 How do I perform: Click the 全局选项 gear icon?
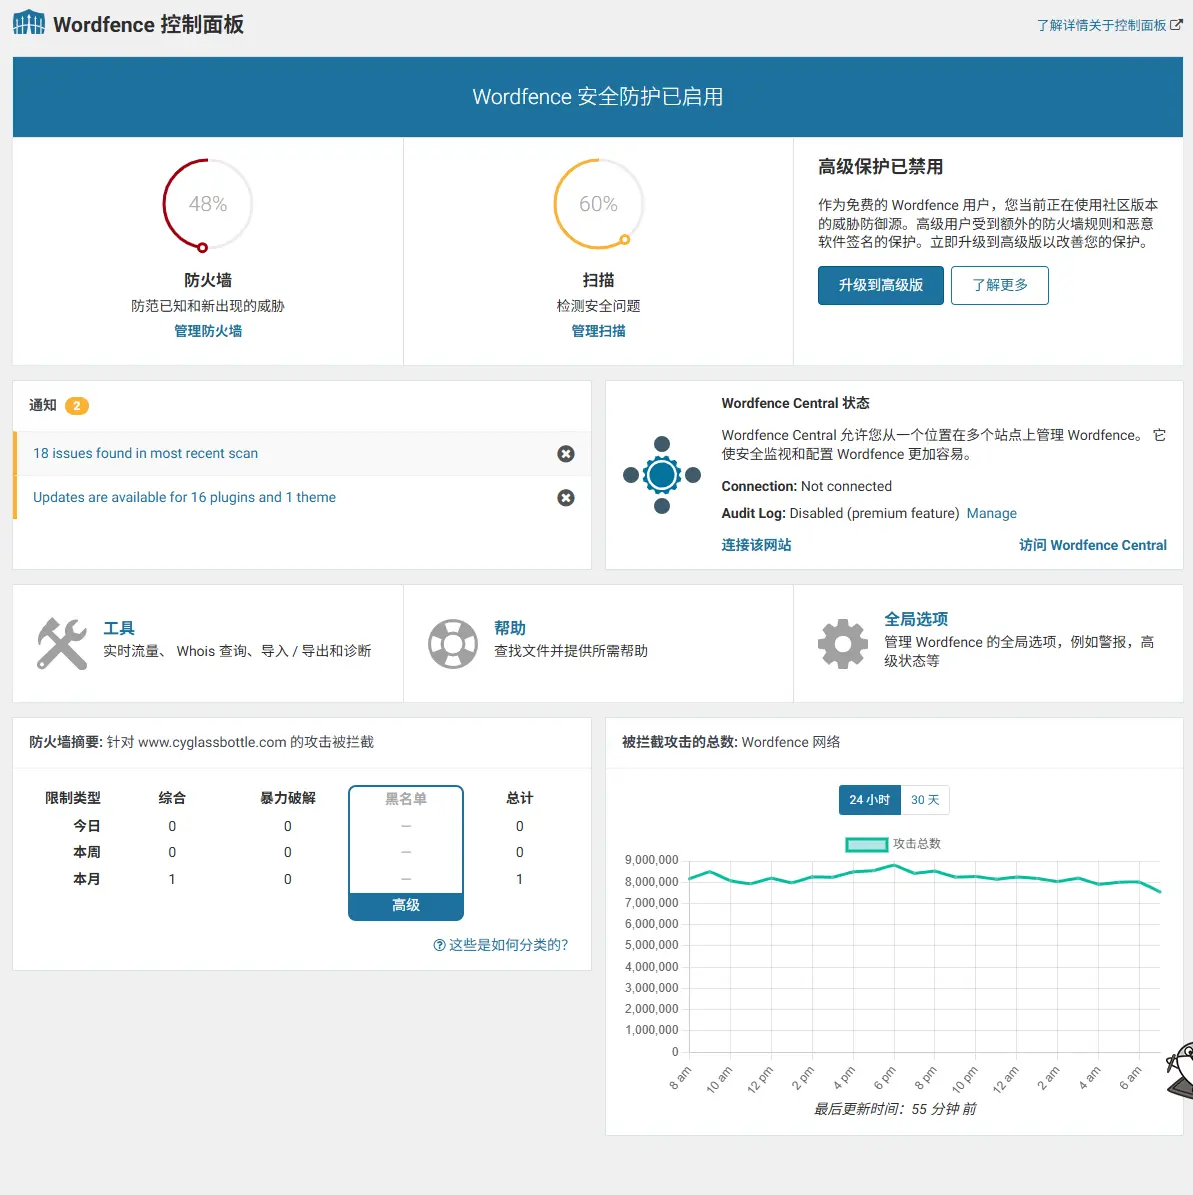[x=842, y=643]
